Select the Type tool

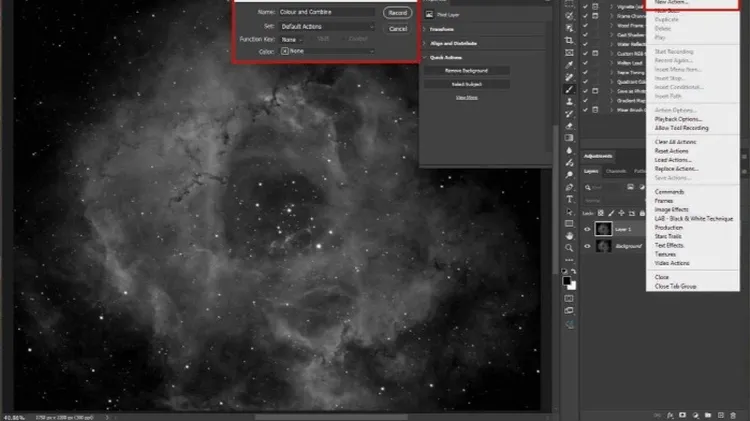569,198
